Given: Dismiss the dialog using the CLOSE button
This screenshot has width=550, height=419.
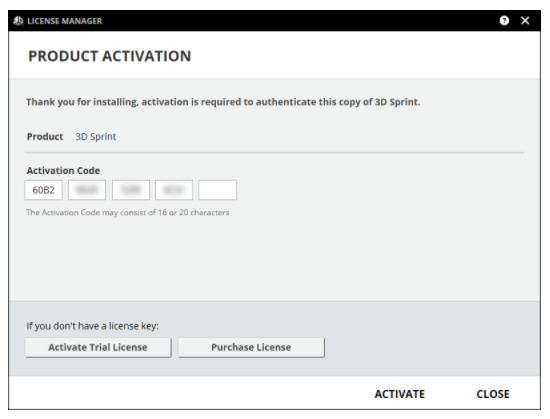Looking at the screenshot, I should tap(493, 394).
